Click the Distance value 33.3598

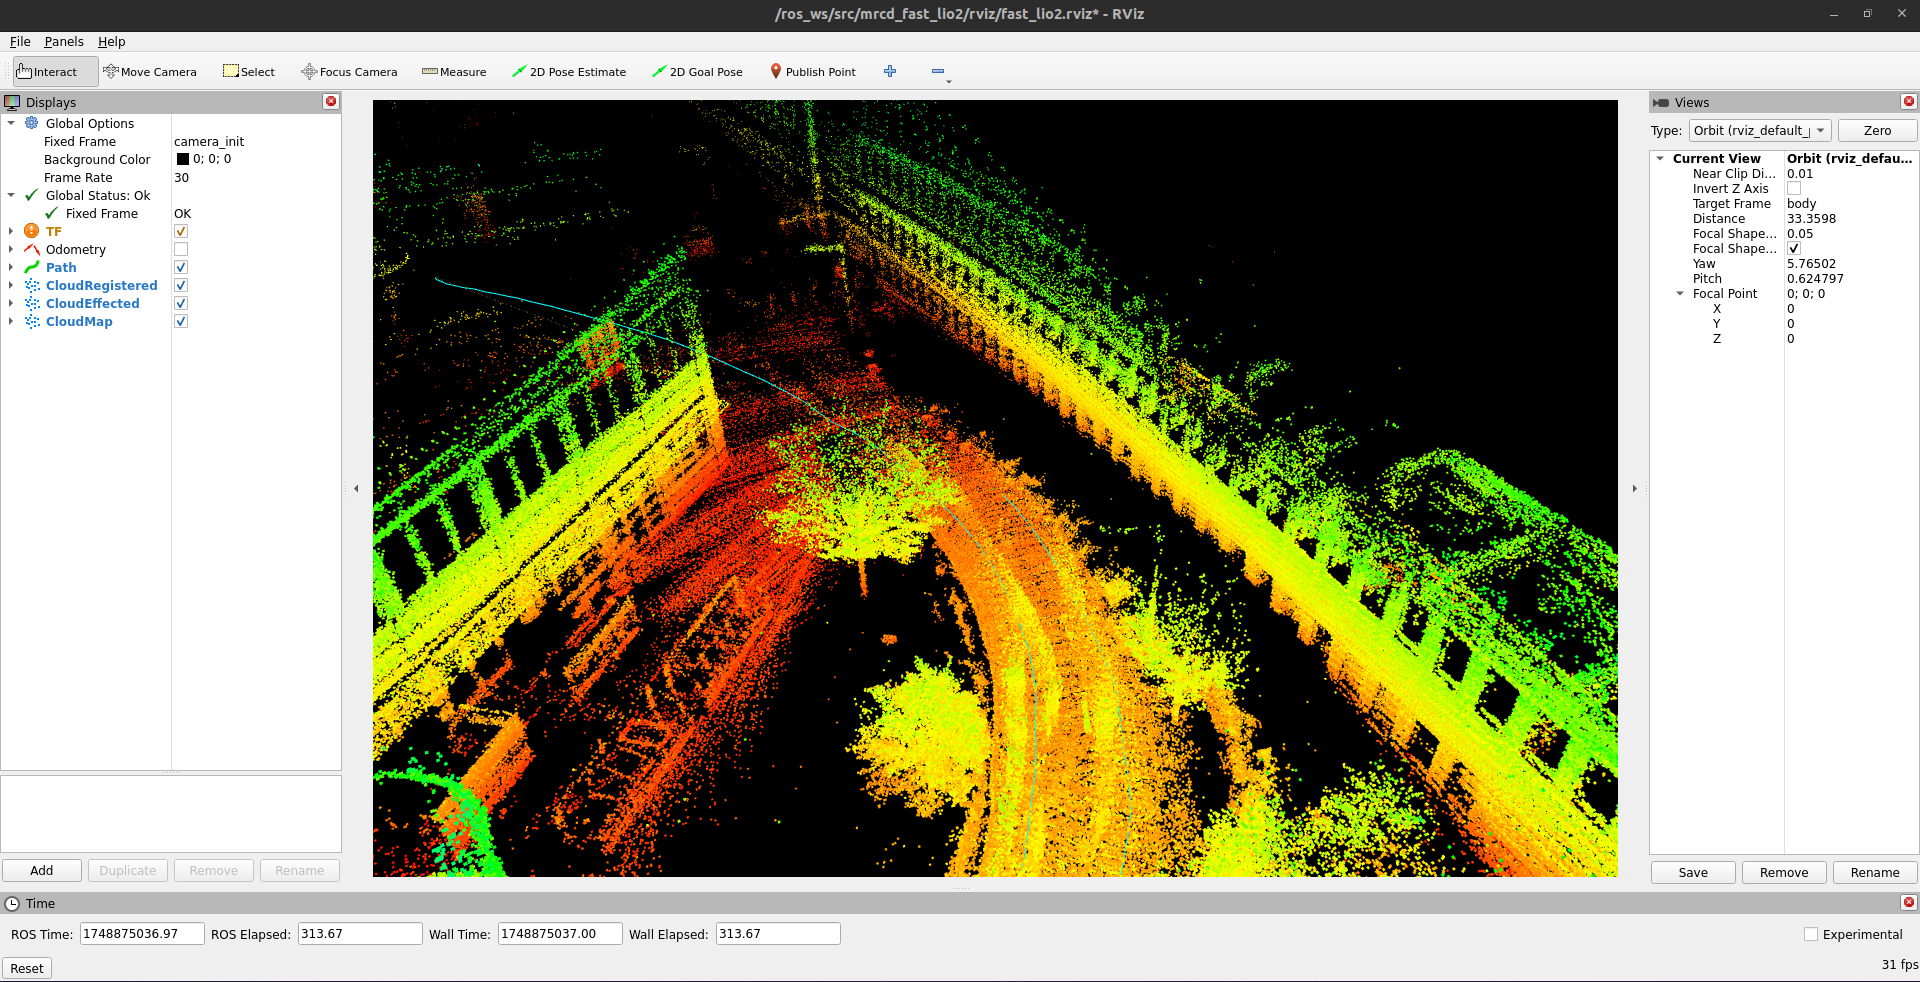click(x=1811, y=218)
